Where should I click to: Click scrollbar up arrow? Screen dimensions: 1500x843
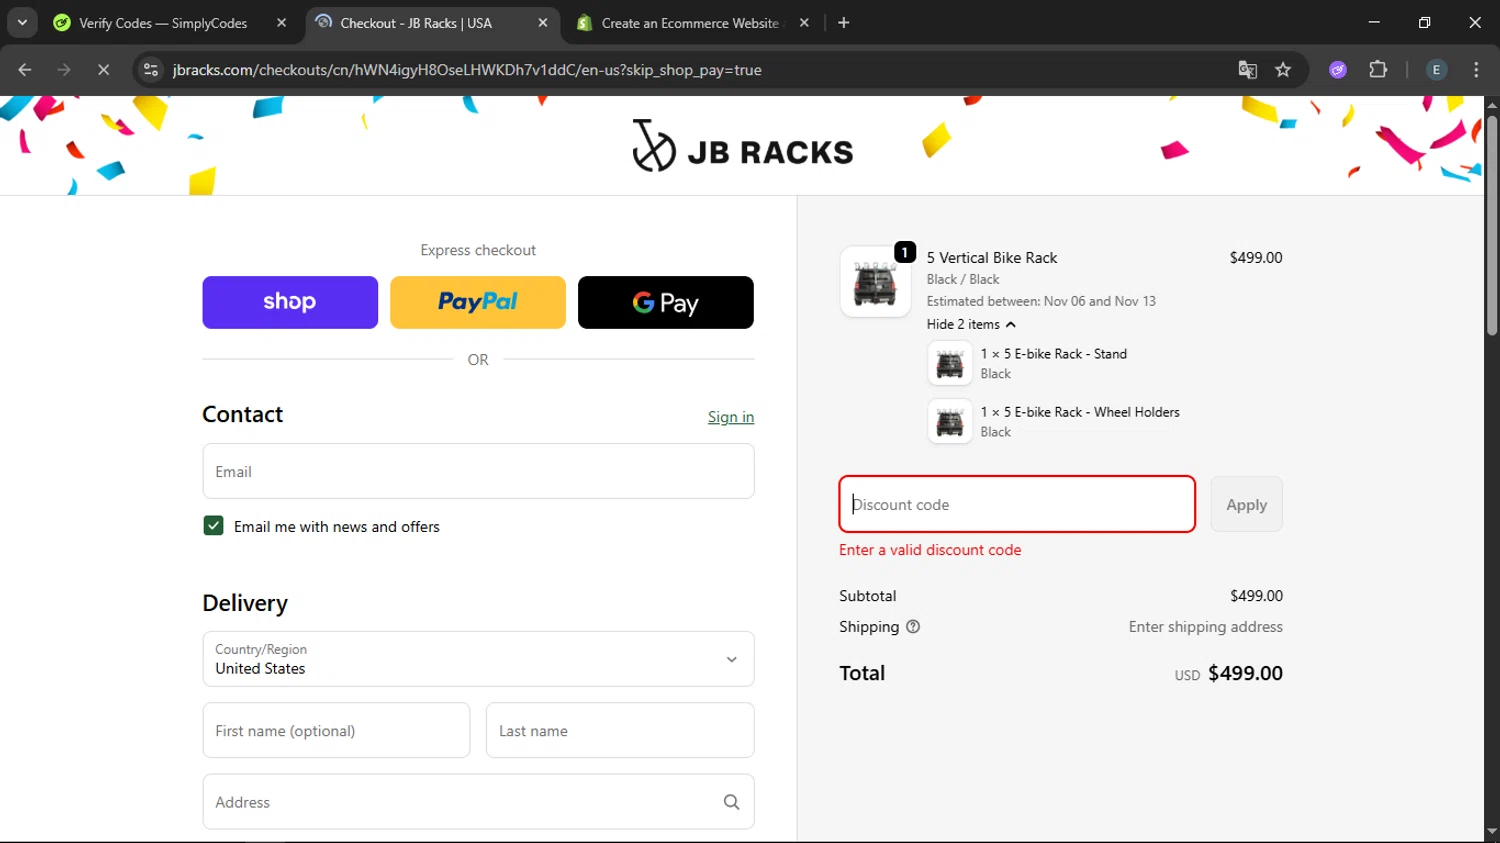[1492, 104]
